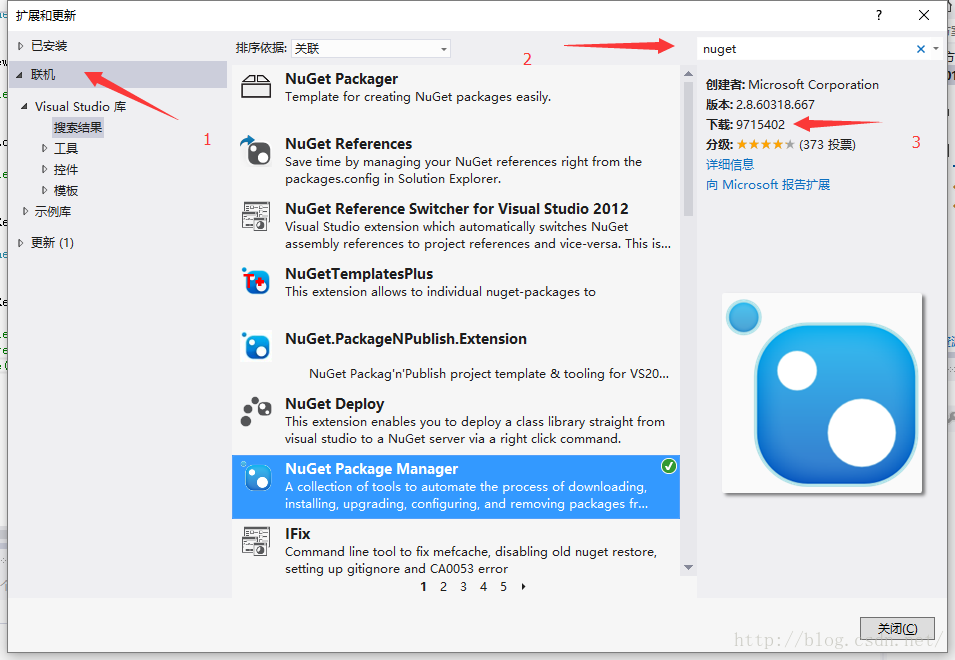Click the next page arrow
The image size is (955, 660).
(524, 587)
